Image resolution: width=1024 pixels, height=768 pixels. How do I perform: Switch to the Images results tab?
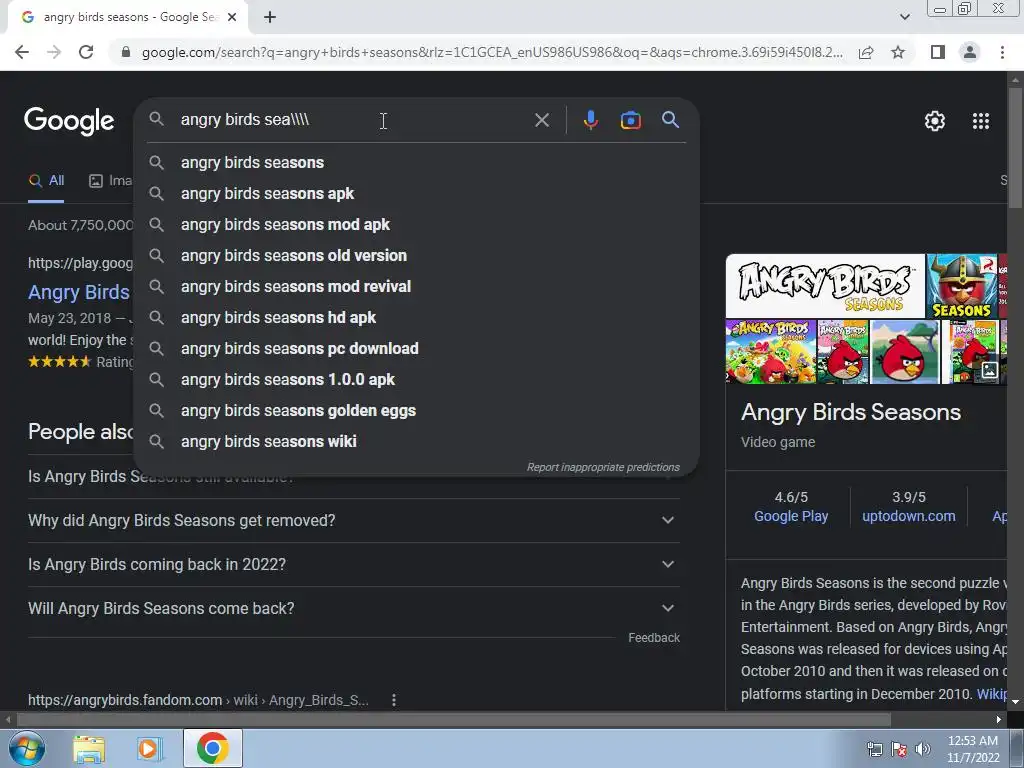point(110,181)
